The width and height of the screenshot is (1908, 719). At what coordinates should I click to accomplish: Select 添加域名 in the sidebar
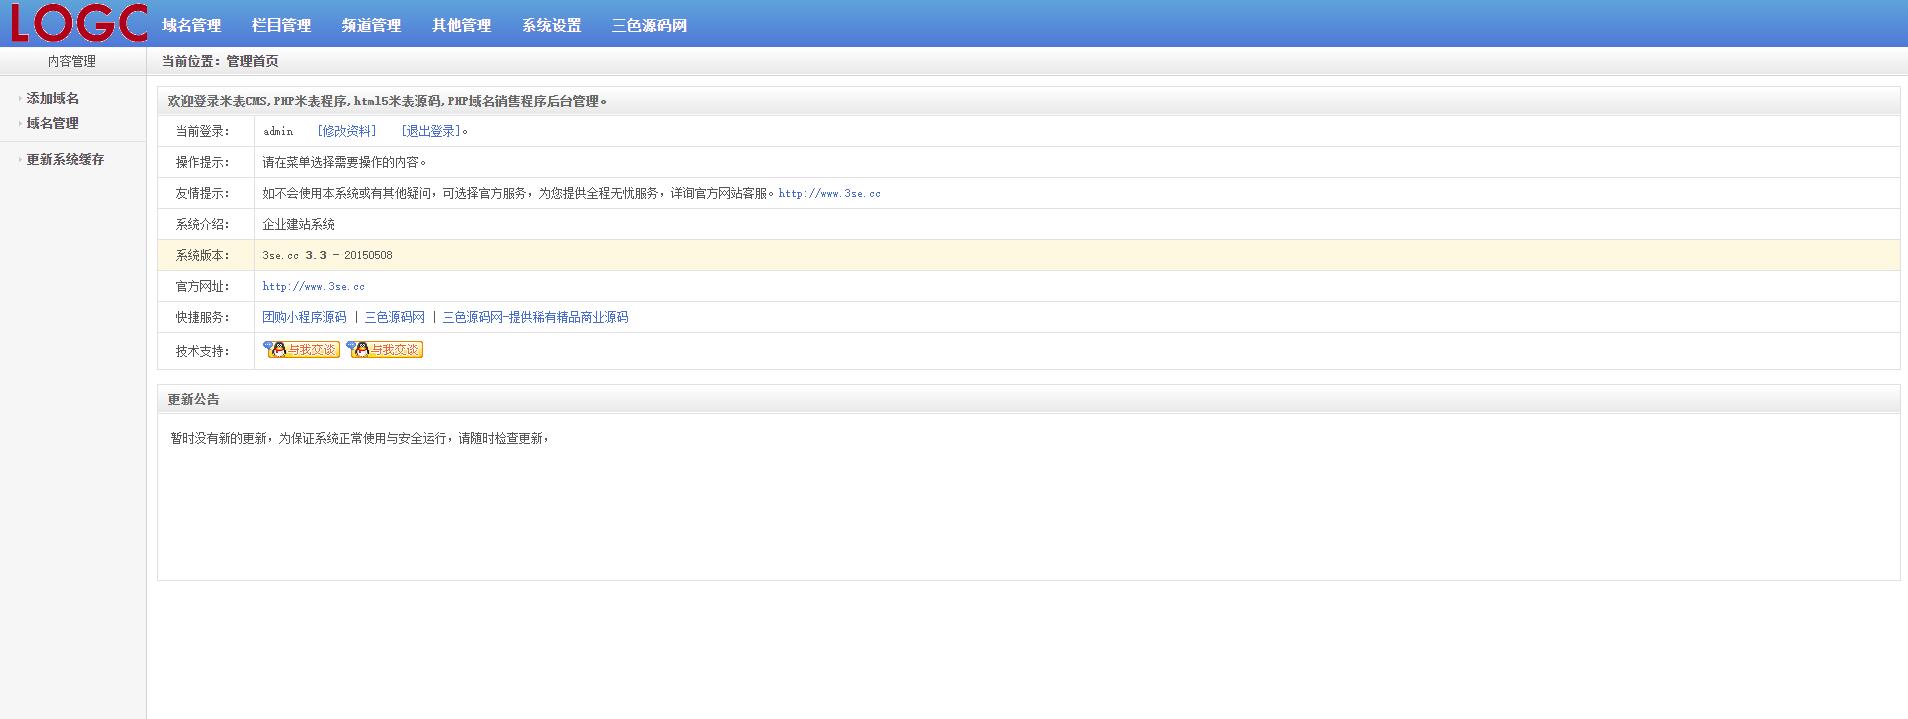[53, 98]
